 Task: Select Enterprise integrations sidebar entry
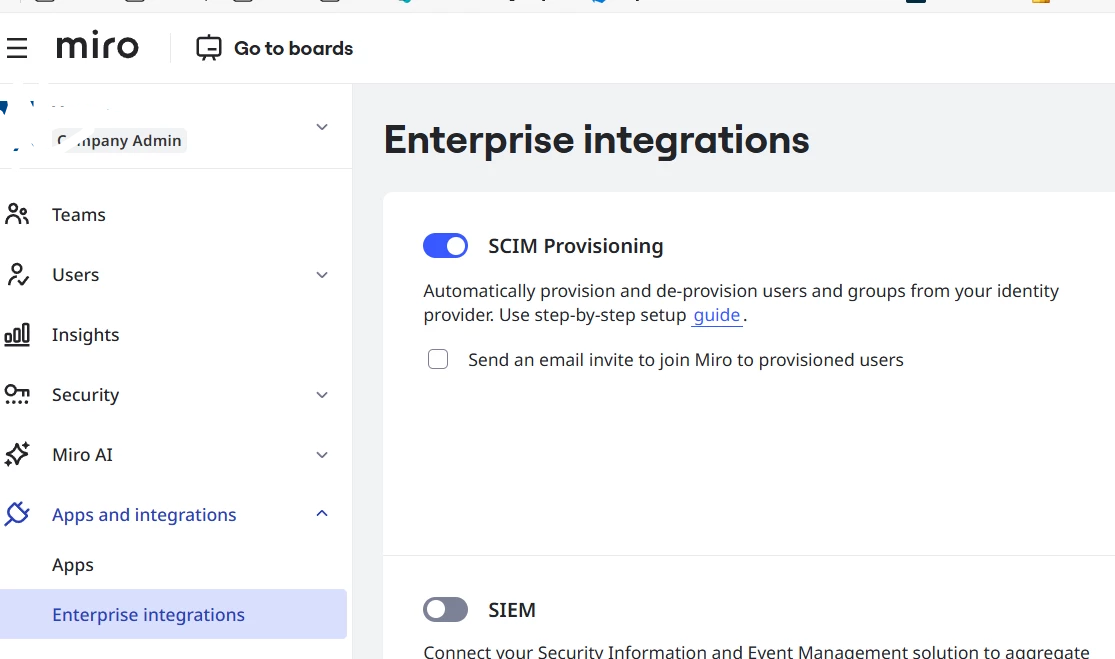[174, 614]
